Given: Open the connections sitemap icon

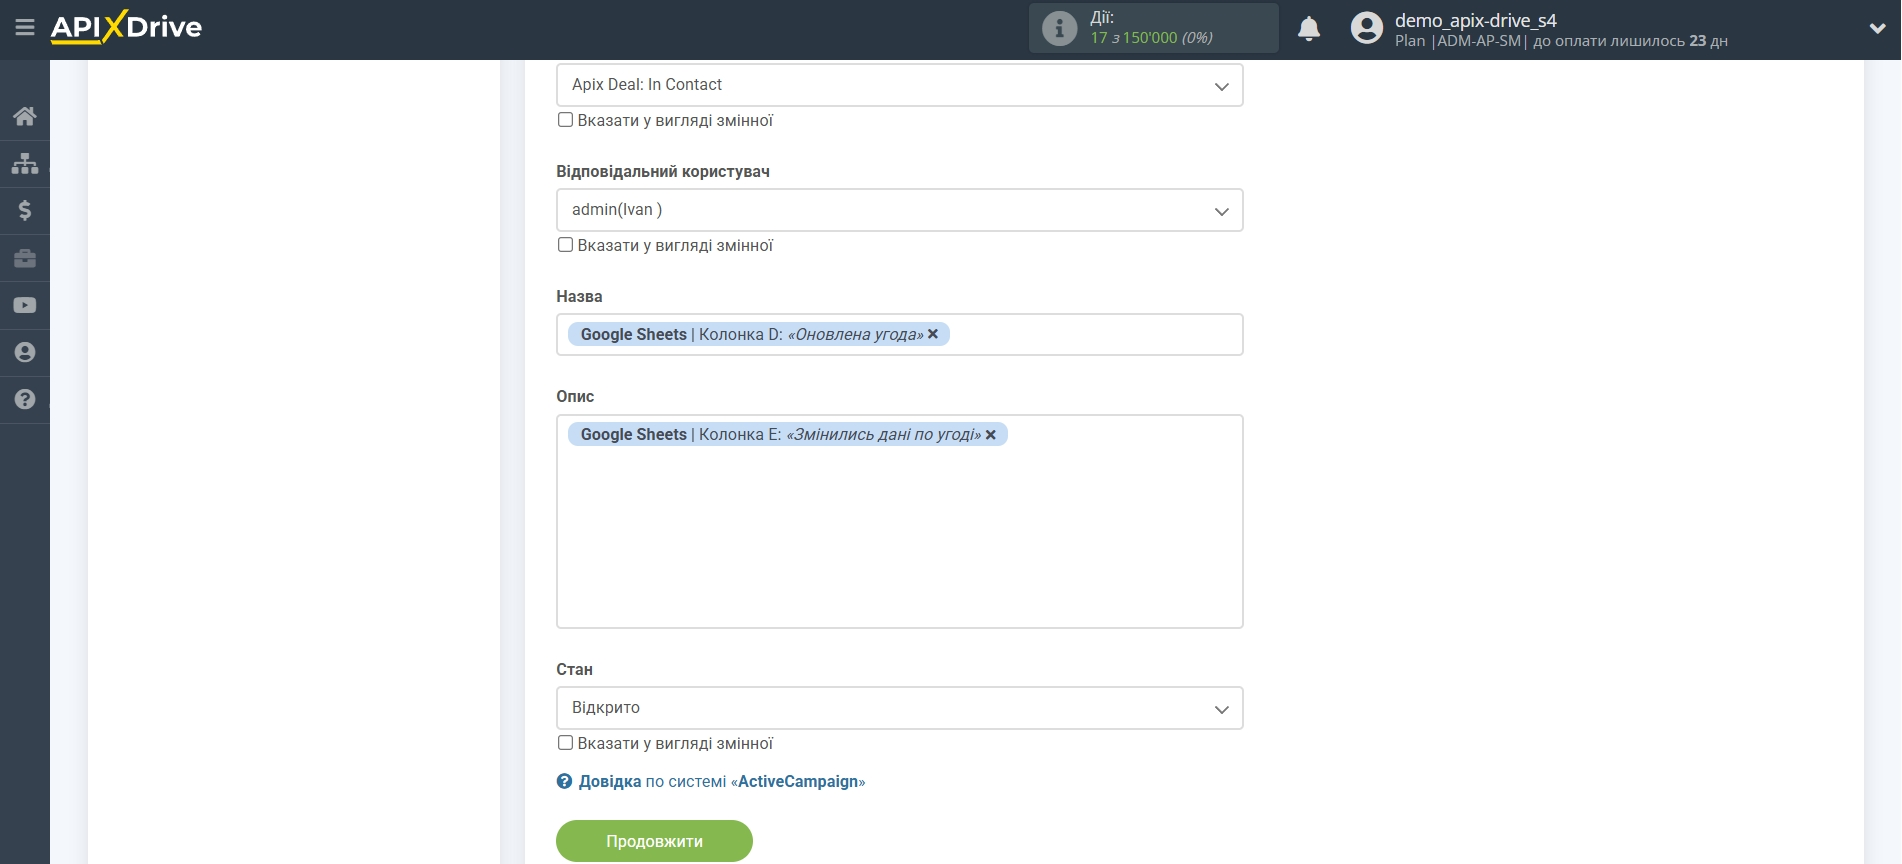Looking at the screenshot, I should (25, 163).
